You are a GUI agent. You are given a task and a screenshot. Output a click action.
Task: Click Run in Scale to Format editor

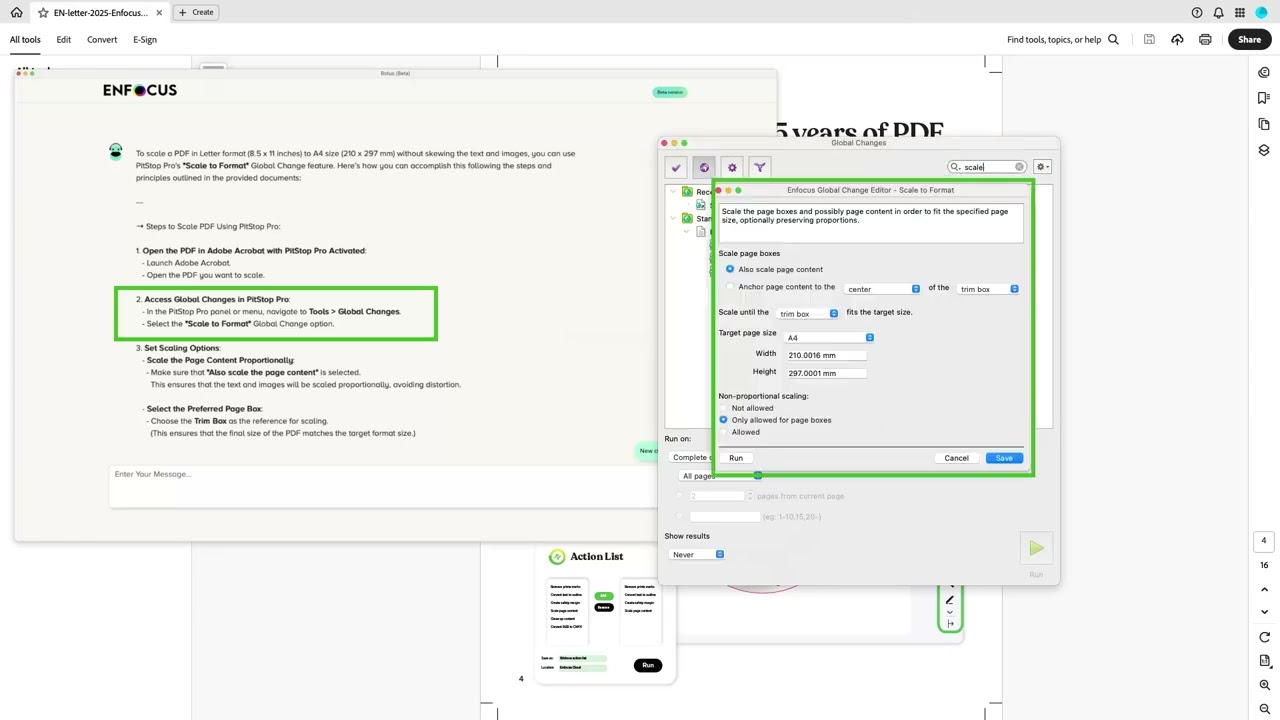point(736,458)
